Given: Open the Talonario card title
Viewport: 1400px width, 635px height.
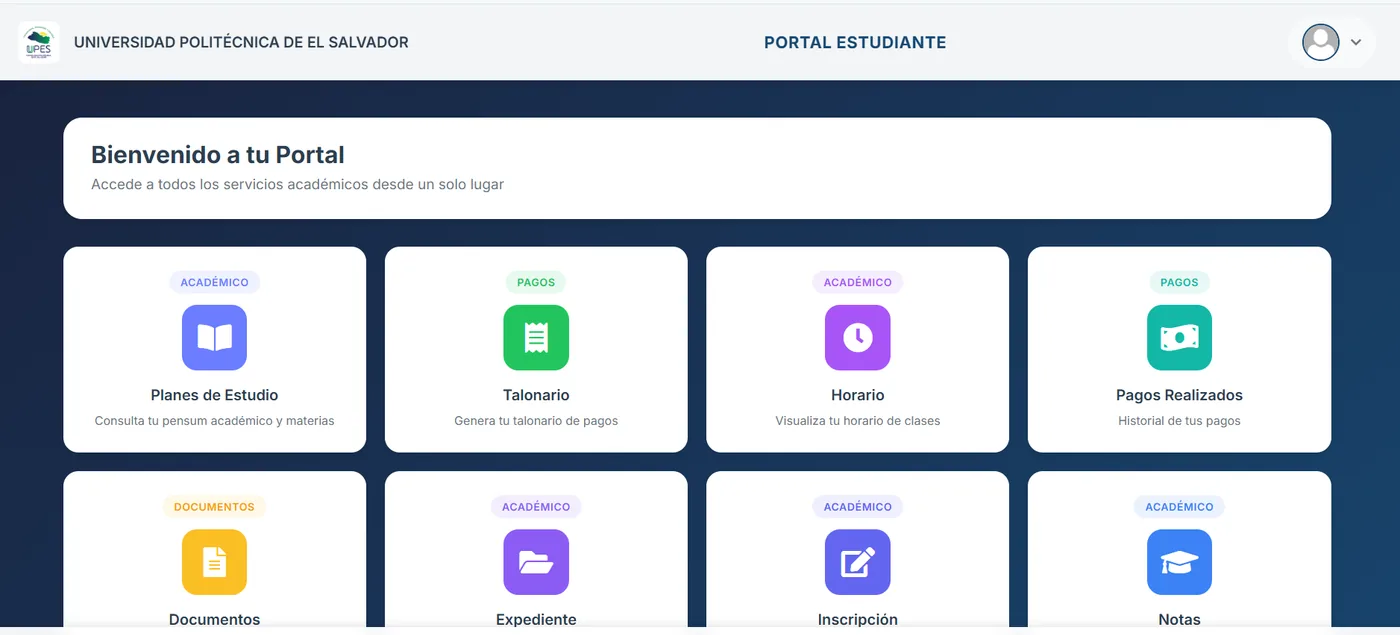Looking at the screenshot, I should (536, 395).
